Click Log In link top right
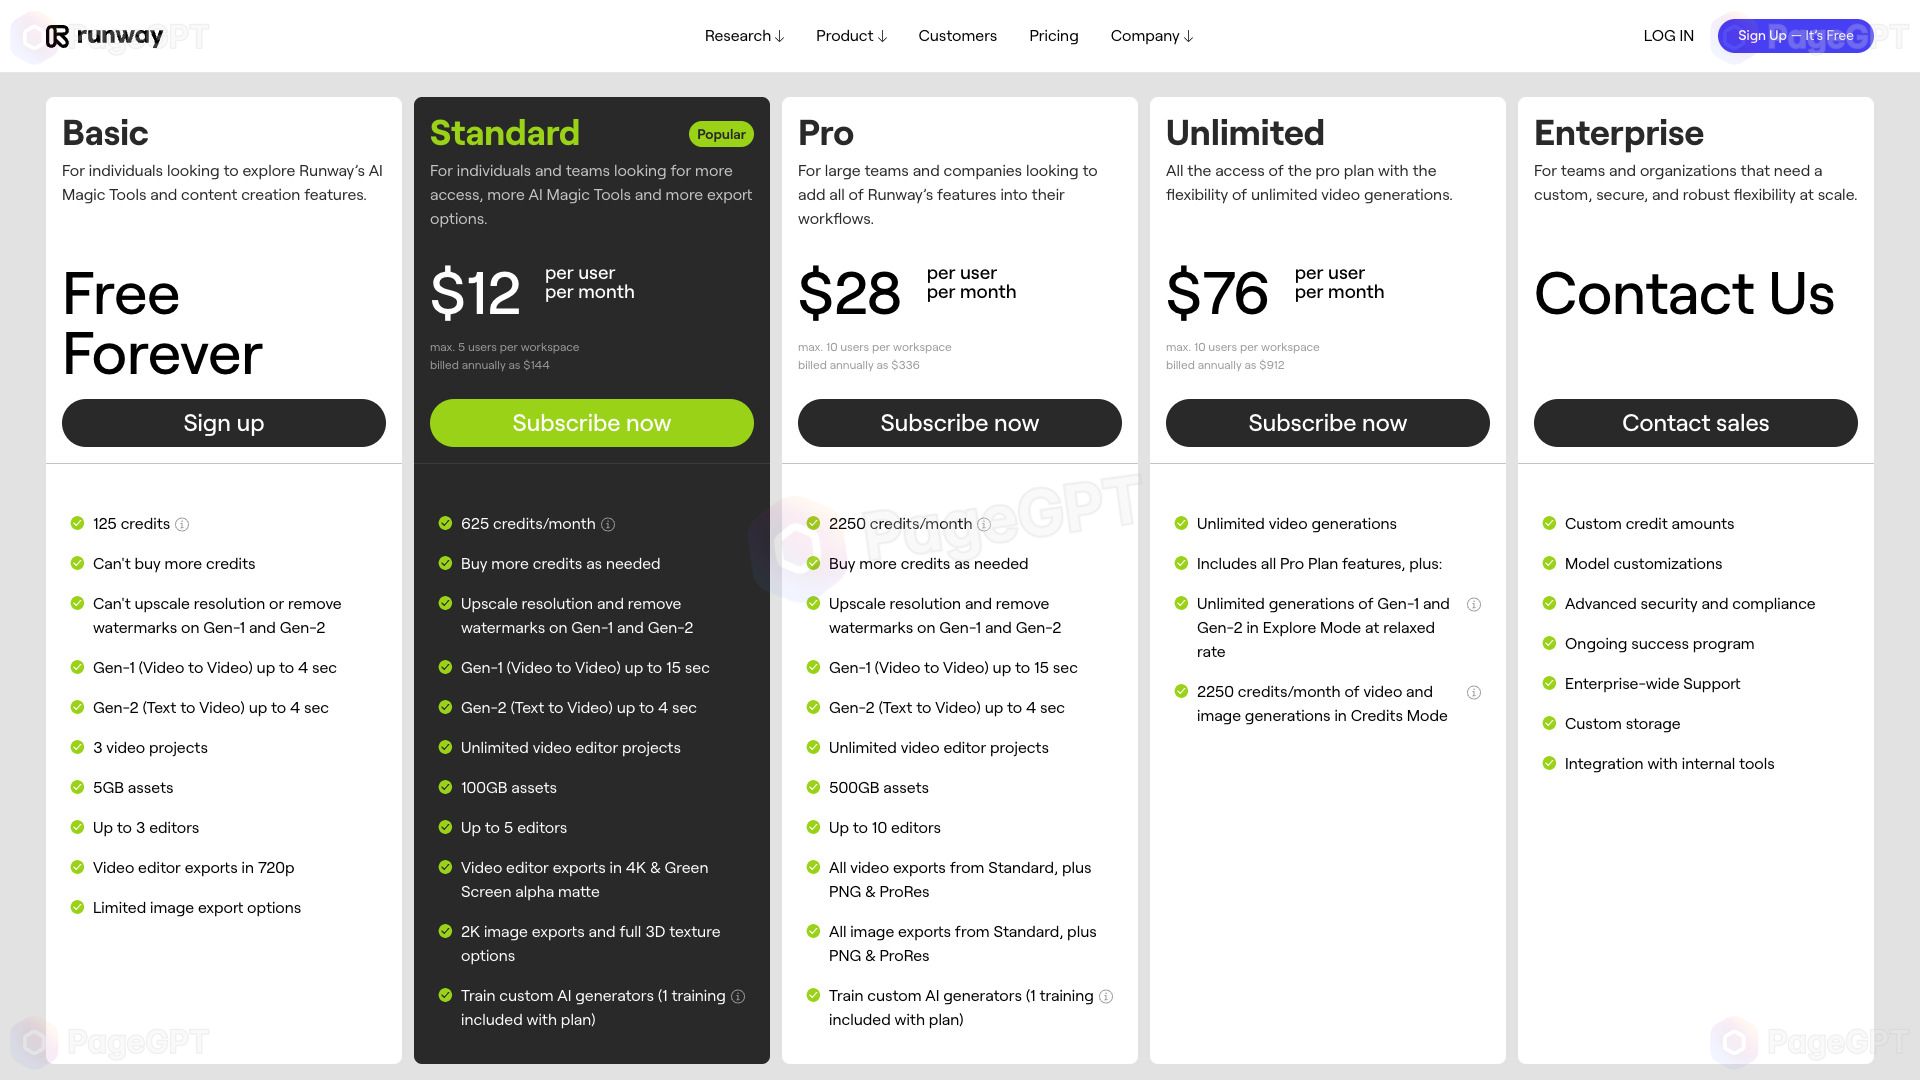 [x=1668, y=36]
